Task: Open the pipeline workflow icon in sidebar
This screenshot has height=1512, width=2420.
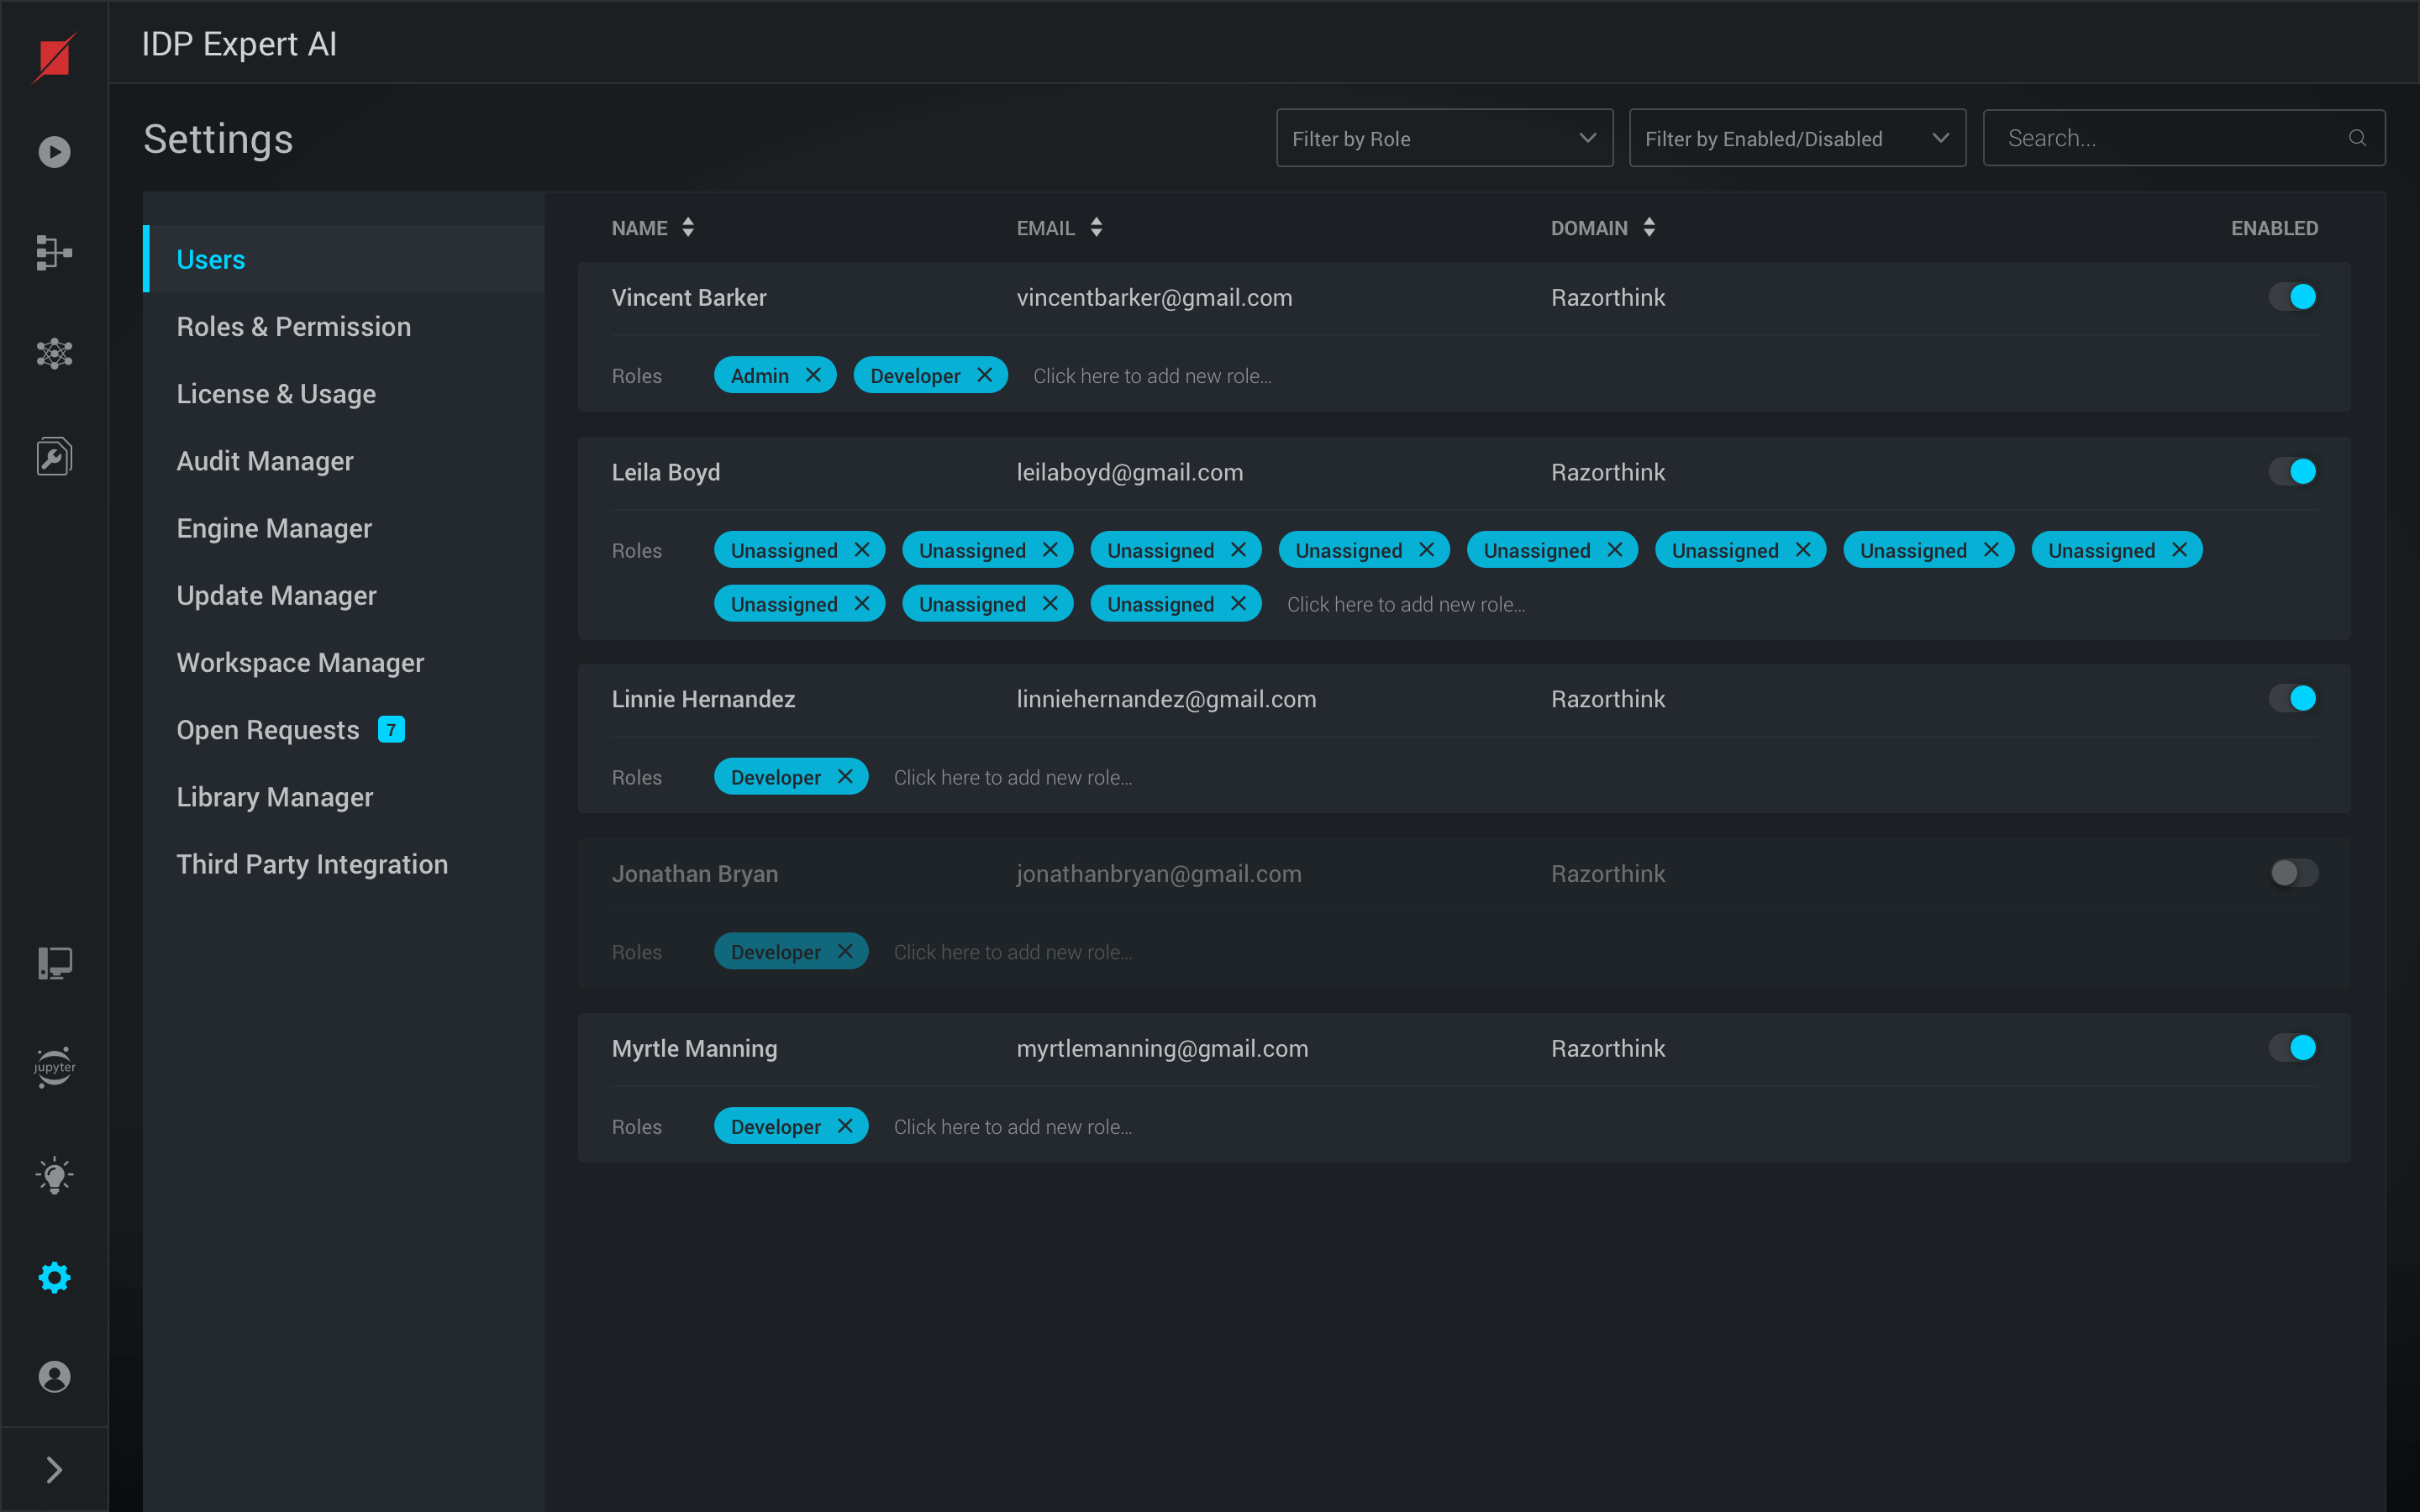Action: click(x=54, y=252)
